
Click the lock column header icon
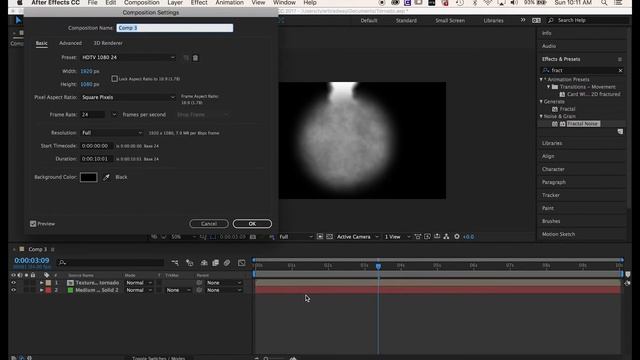pos(33,276)
